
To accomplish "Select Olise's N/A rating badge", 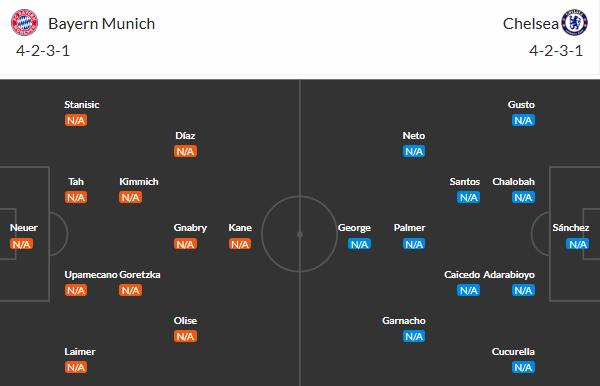I will [x=185, y=336].
